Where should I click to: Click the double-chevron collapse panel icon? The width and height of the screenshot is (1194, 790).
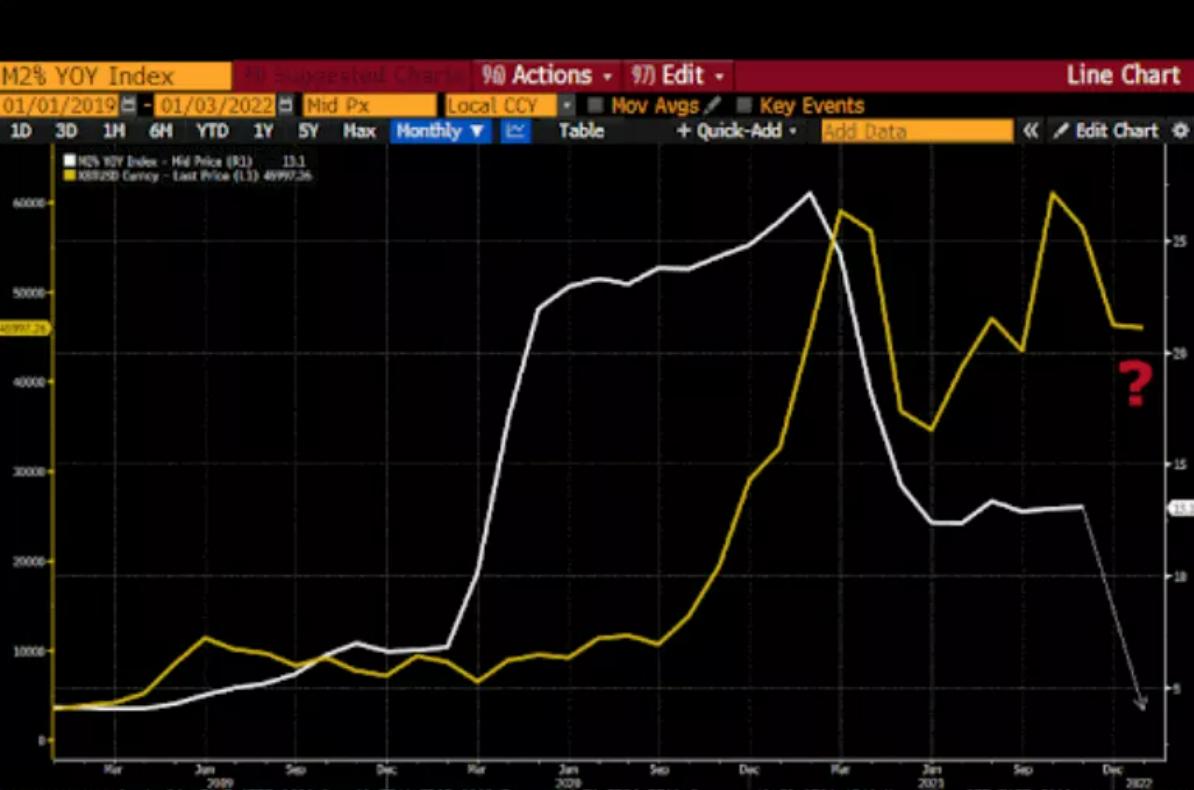(1030, 131)
